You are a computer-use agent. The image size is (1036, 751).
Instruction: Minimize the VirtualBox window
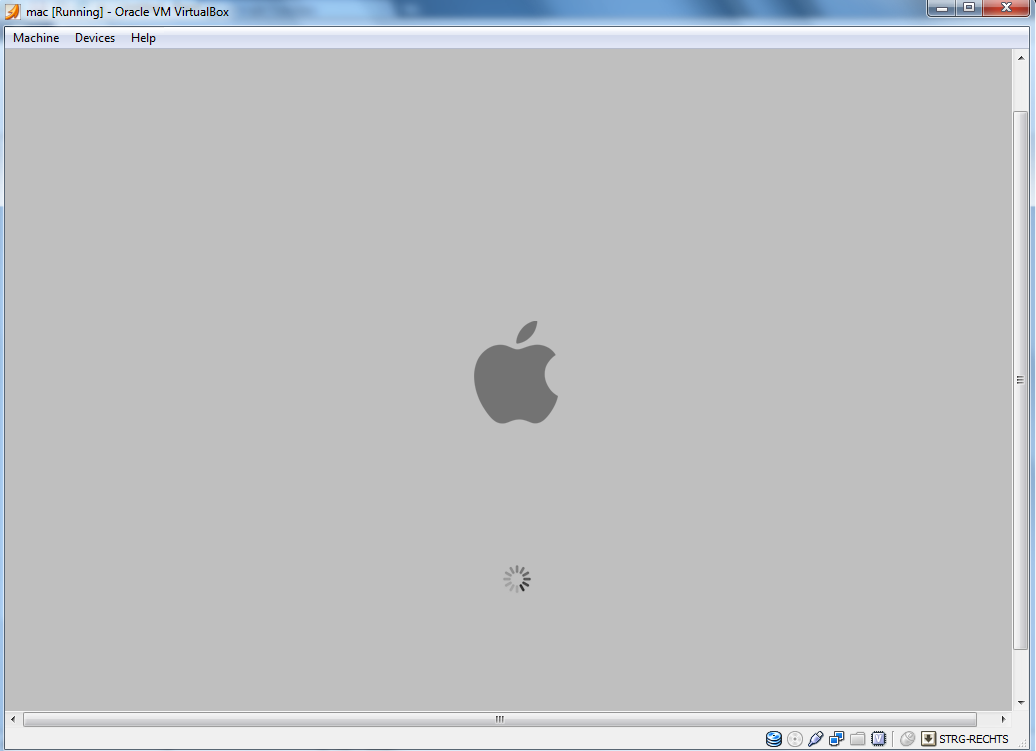(942, 8)
